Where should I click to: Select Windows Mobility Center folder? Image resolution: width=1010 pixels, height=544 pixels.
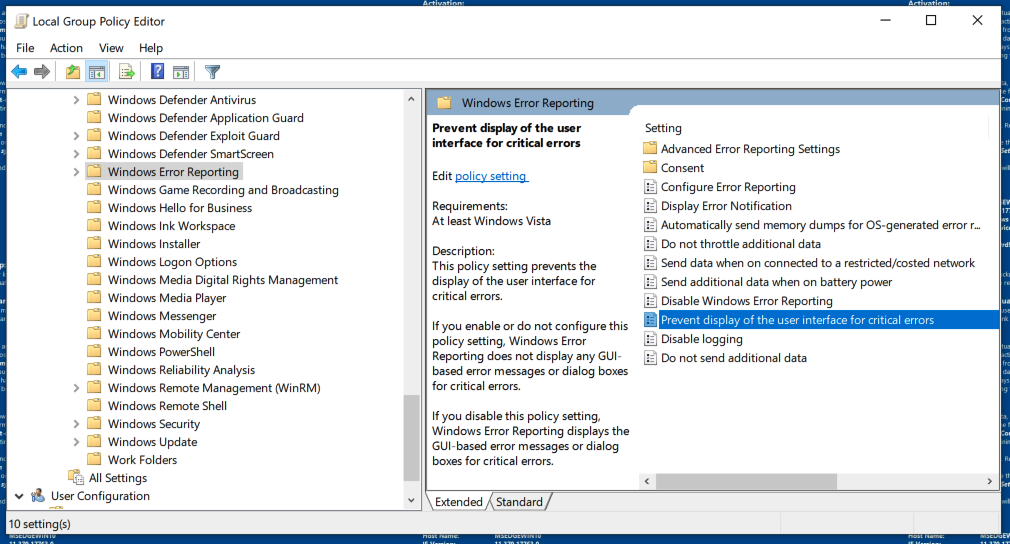click(x=174, y=334)
